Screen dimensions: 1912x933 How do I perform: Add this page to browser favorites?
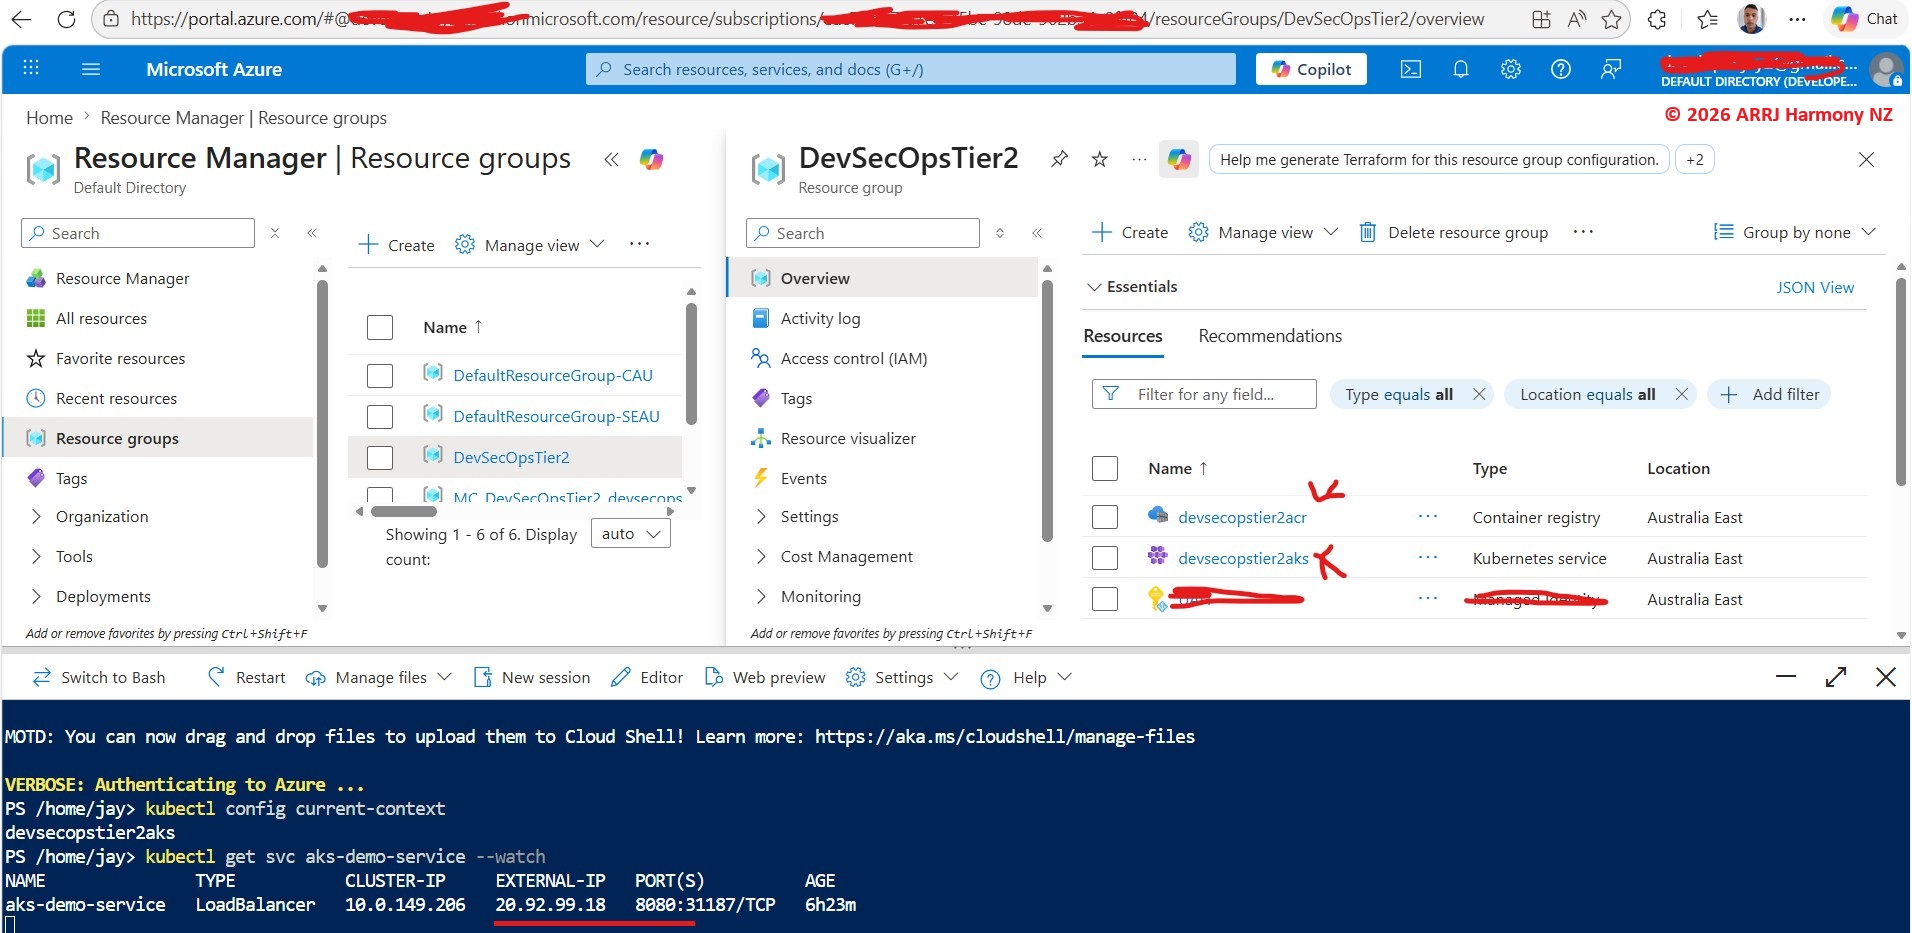click(x=1611, y=19)
